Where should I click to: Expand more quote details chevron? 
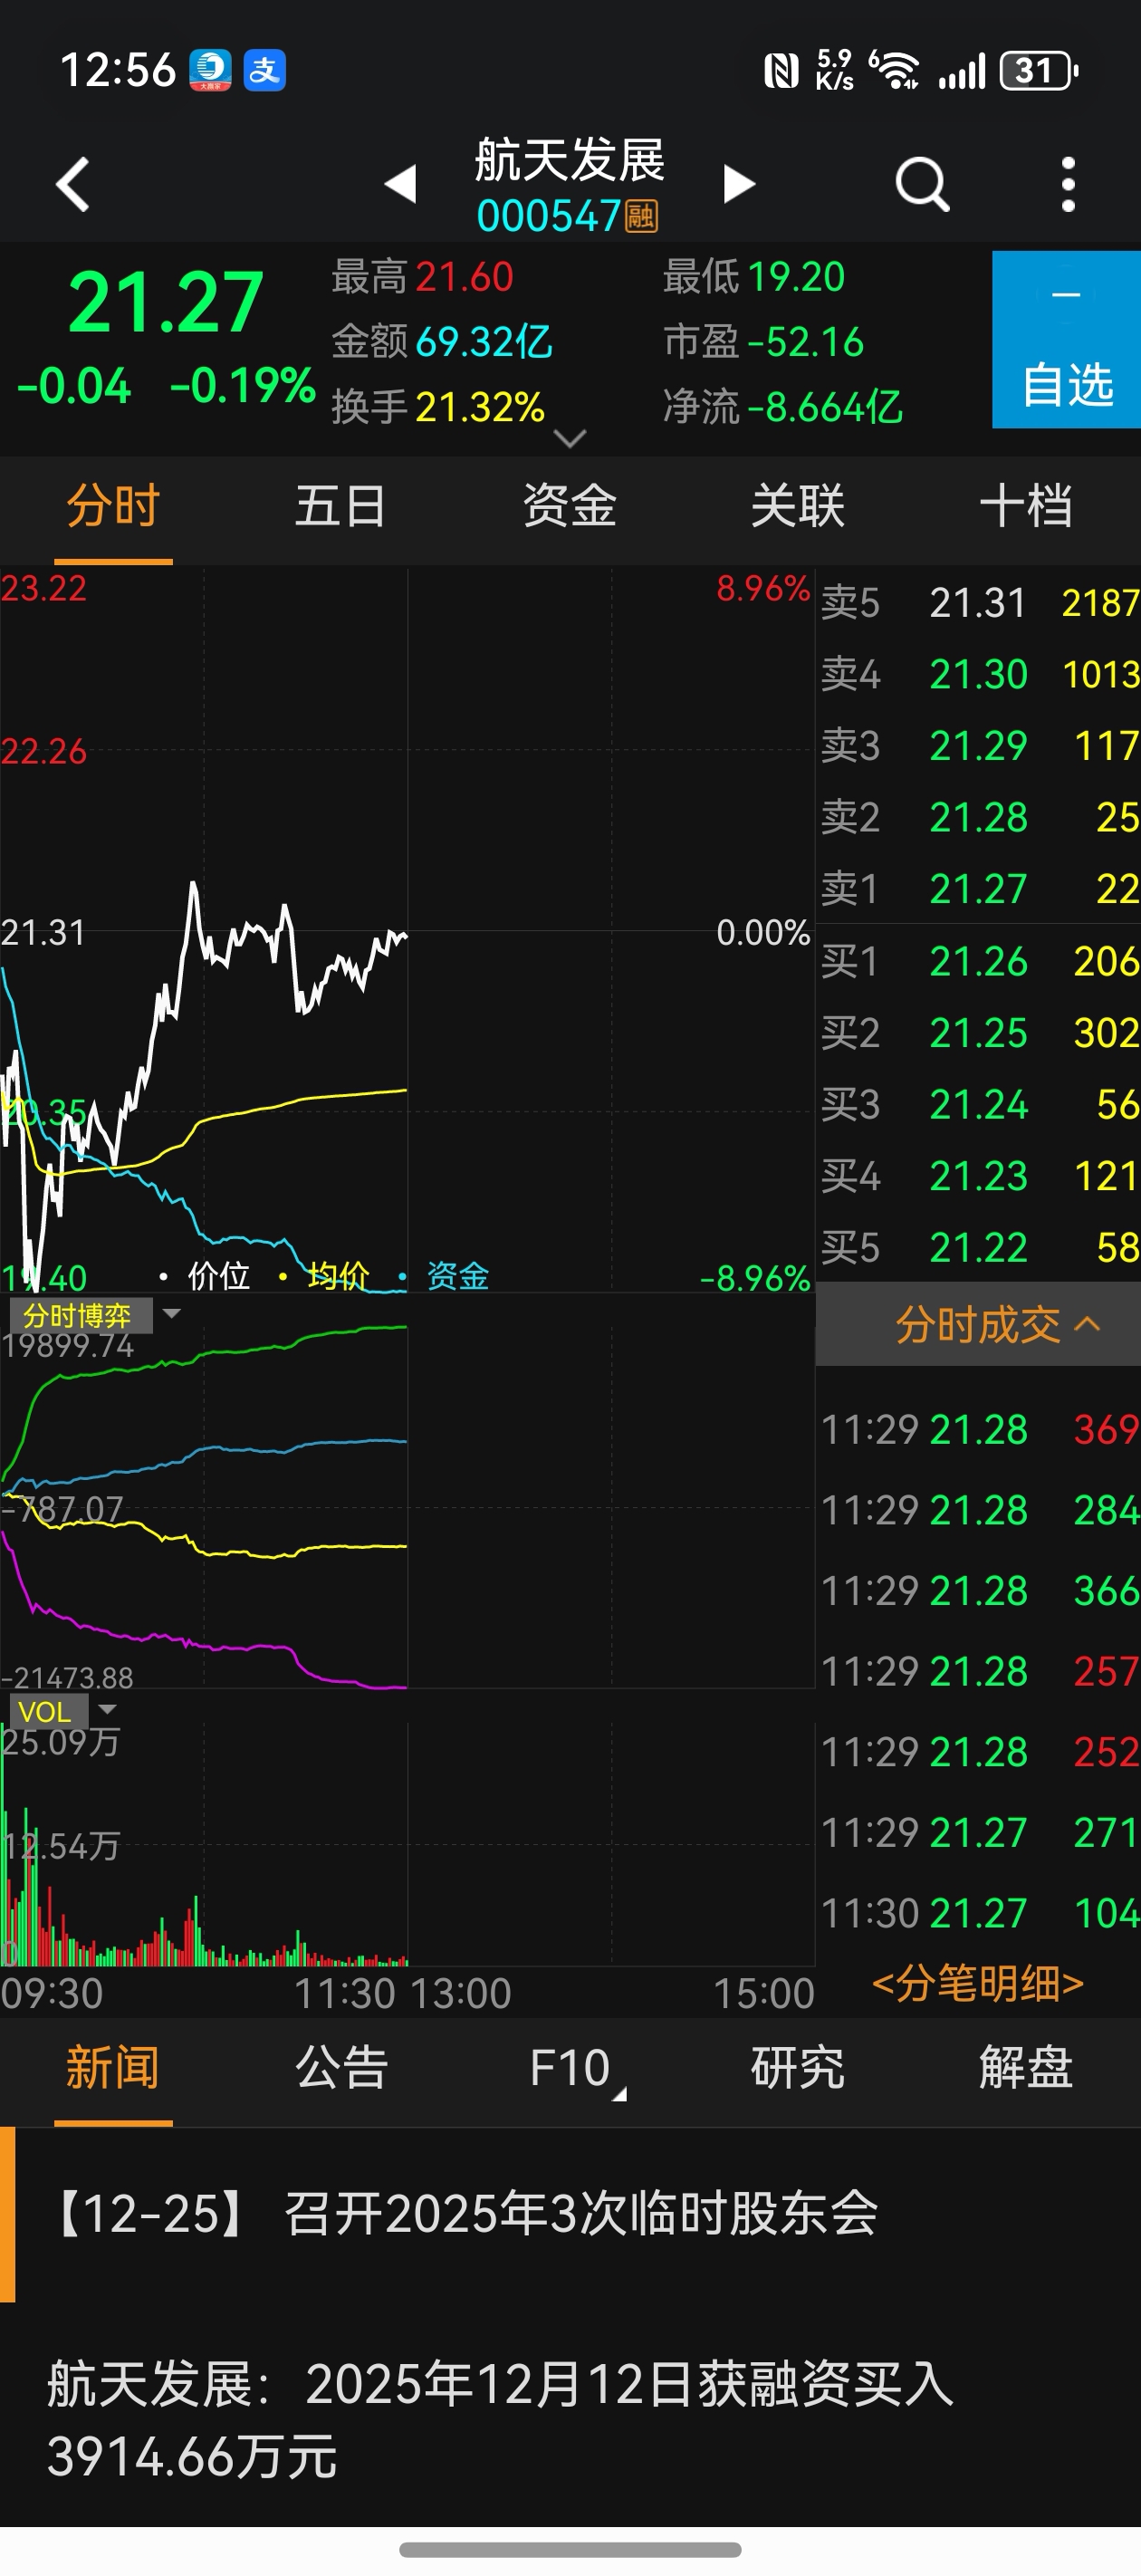click(570, 438)
